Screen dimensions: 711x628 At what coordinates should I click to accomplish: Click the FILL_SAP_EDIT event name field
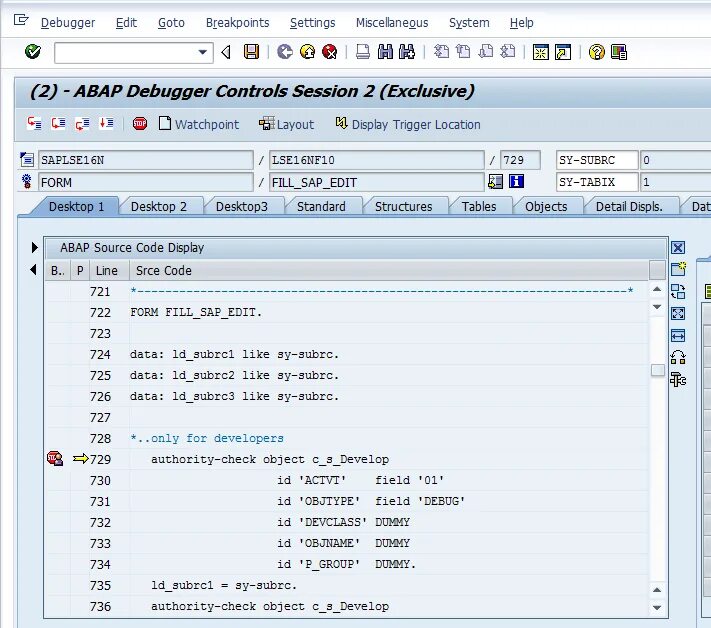pyautogui.click(x=376, y=182)
